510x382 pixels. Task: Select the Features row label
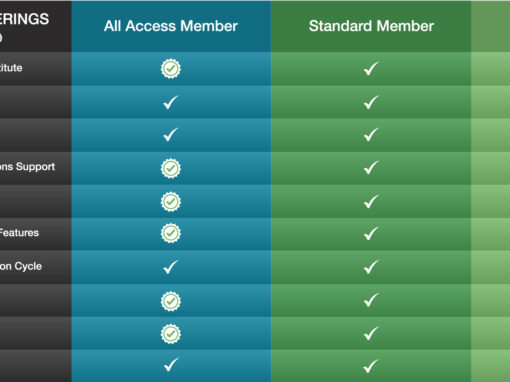pyautogui.click(x=19, y=232)
